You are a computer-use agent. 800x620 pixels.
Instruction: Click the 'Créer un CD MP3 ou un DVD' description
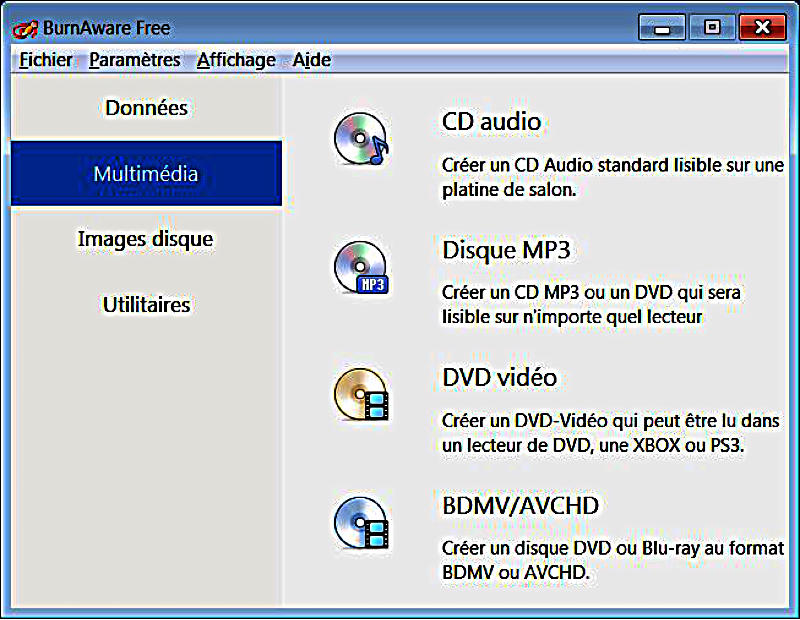[591, 305]
